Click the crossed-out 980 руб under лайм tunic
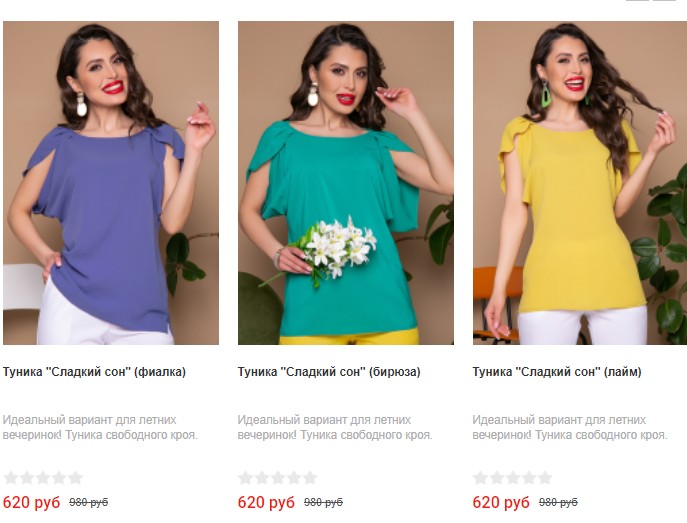Screen dimensions: 687x523 [x=558, y=502]
